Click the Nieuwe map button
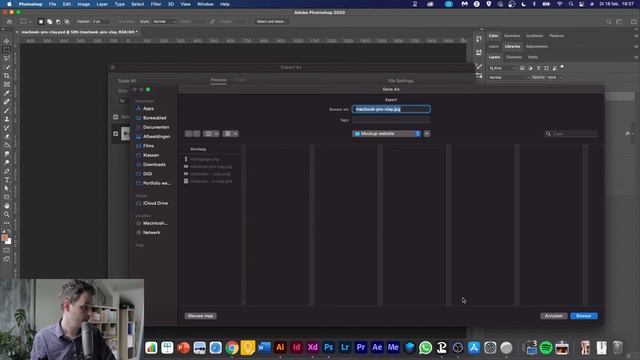 click(x=200, y=316)
